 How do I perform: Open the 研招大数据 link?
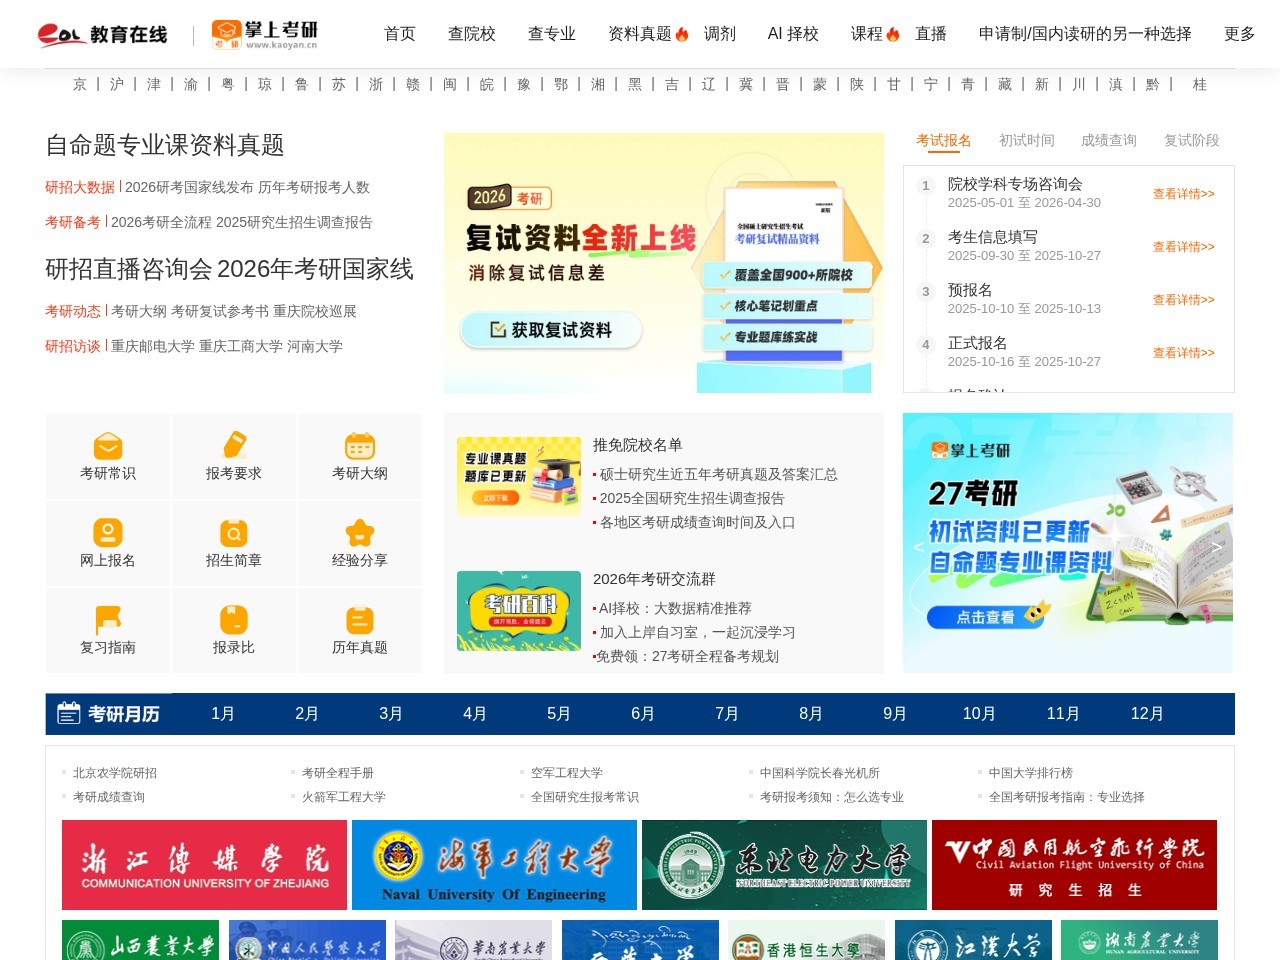(80, 187)
